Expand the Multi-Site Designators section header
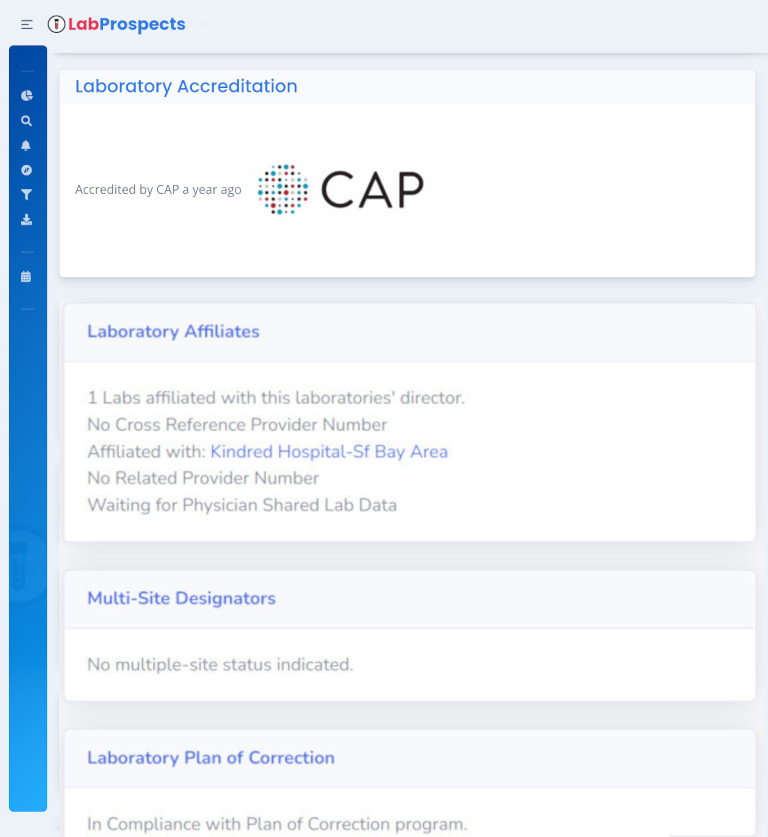 point(180,598)
